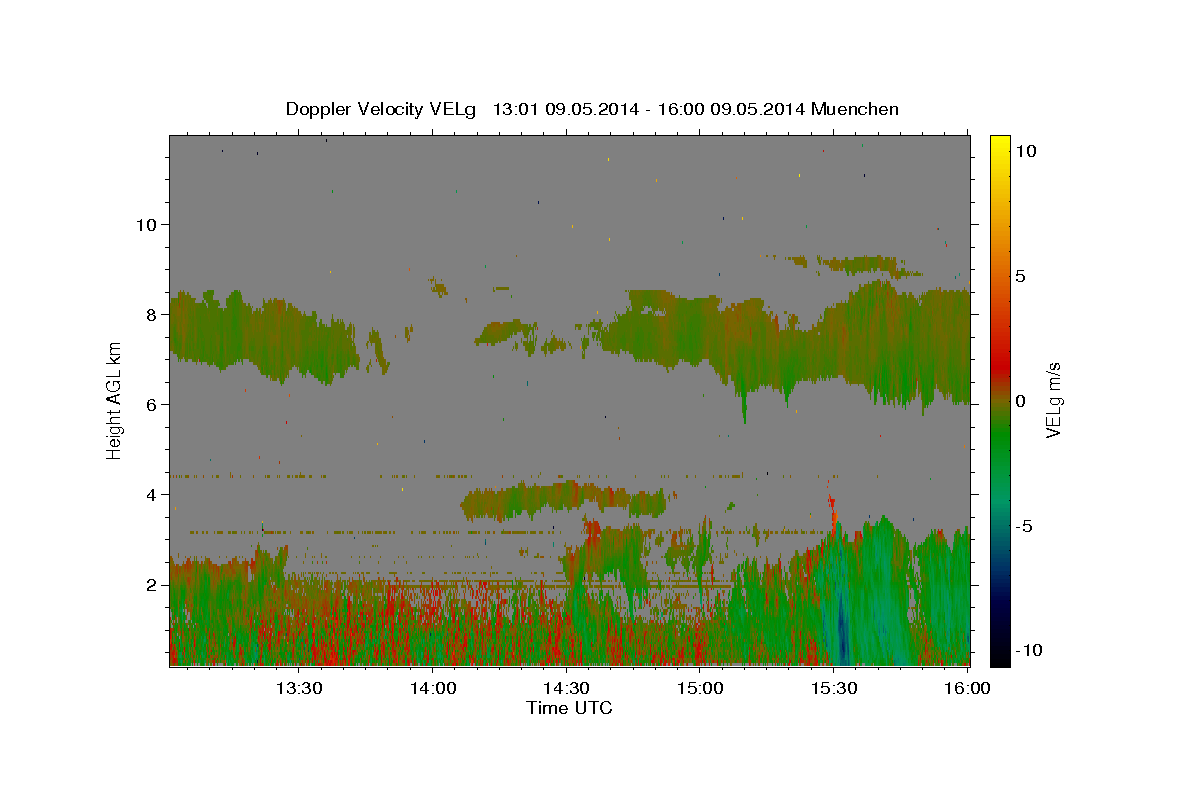Select the 13:30 time axis label
This screenshot has width=1200, height=800.
[x=300, y=689]
